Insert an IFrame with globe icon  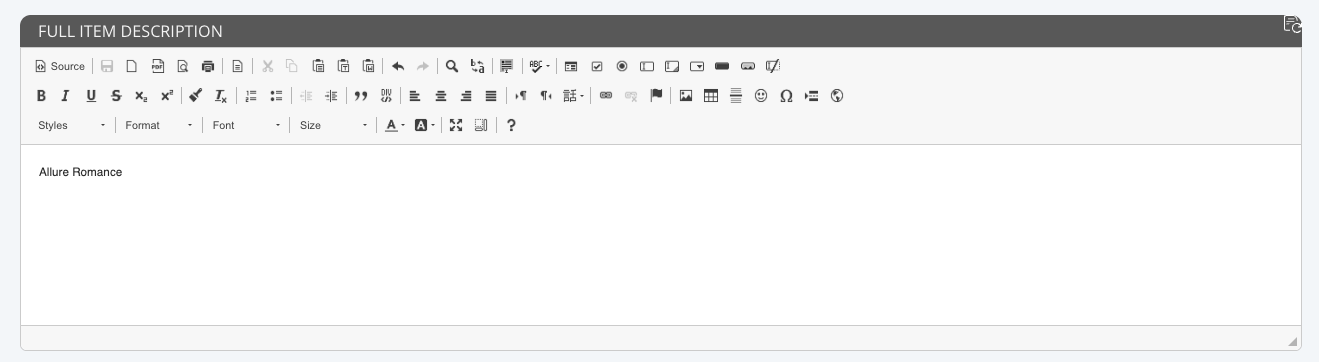[x=837, y=96]
